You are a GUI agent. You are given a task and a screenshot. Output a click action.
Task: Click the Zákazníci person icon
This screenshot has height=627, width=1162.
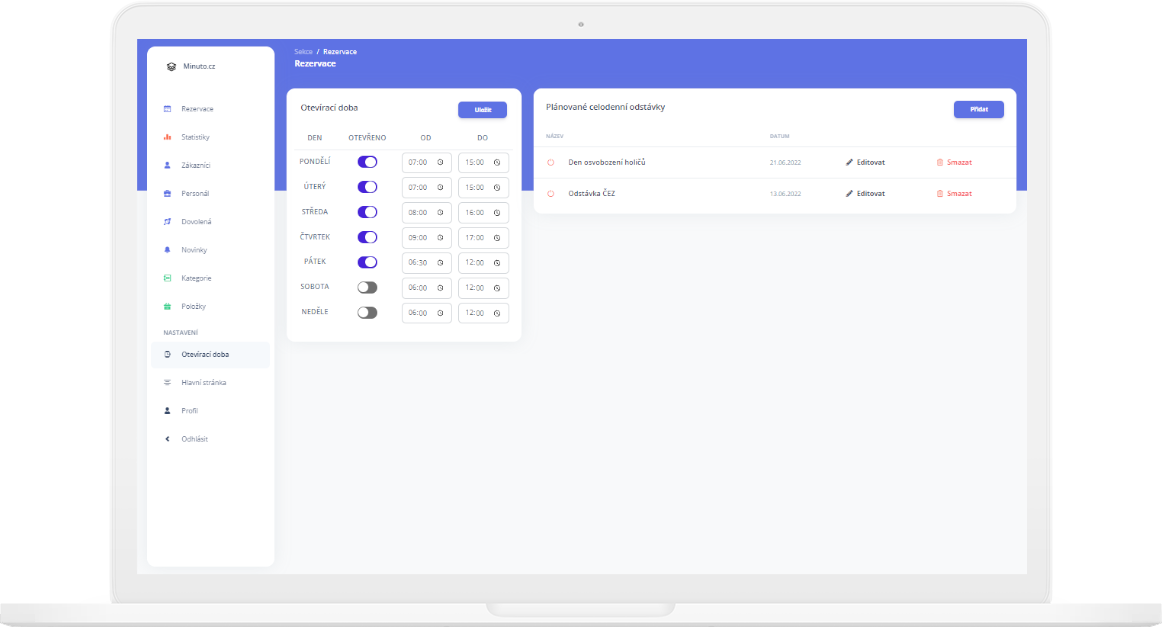click(167, 165)
